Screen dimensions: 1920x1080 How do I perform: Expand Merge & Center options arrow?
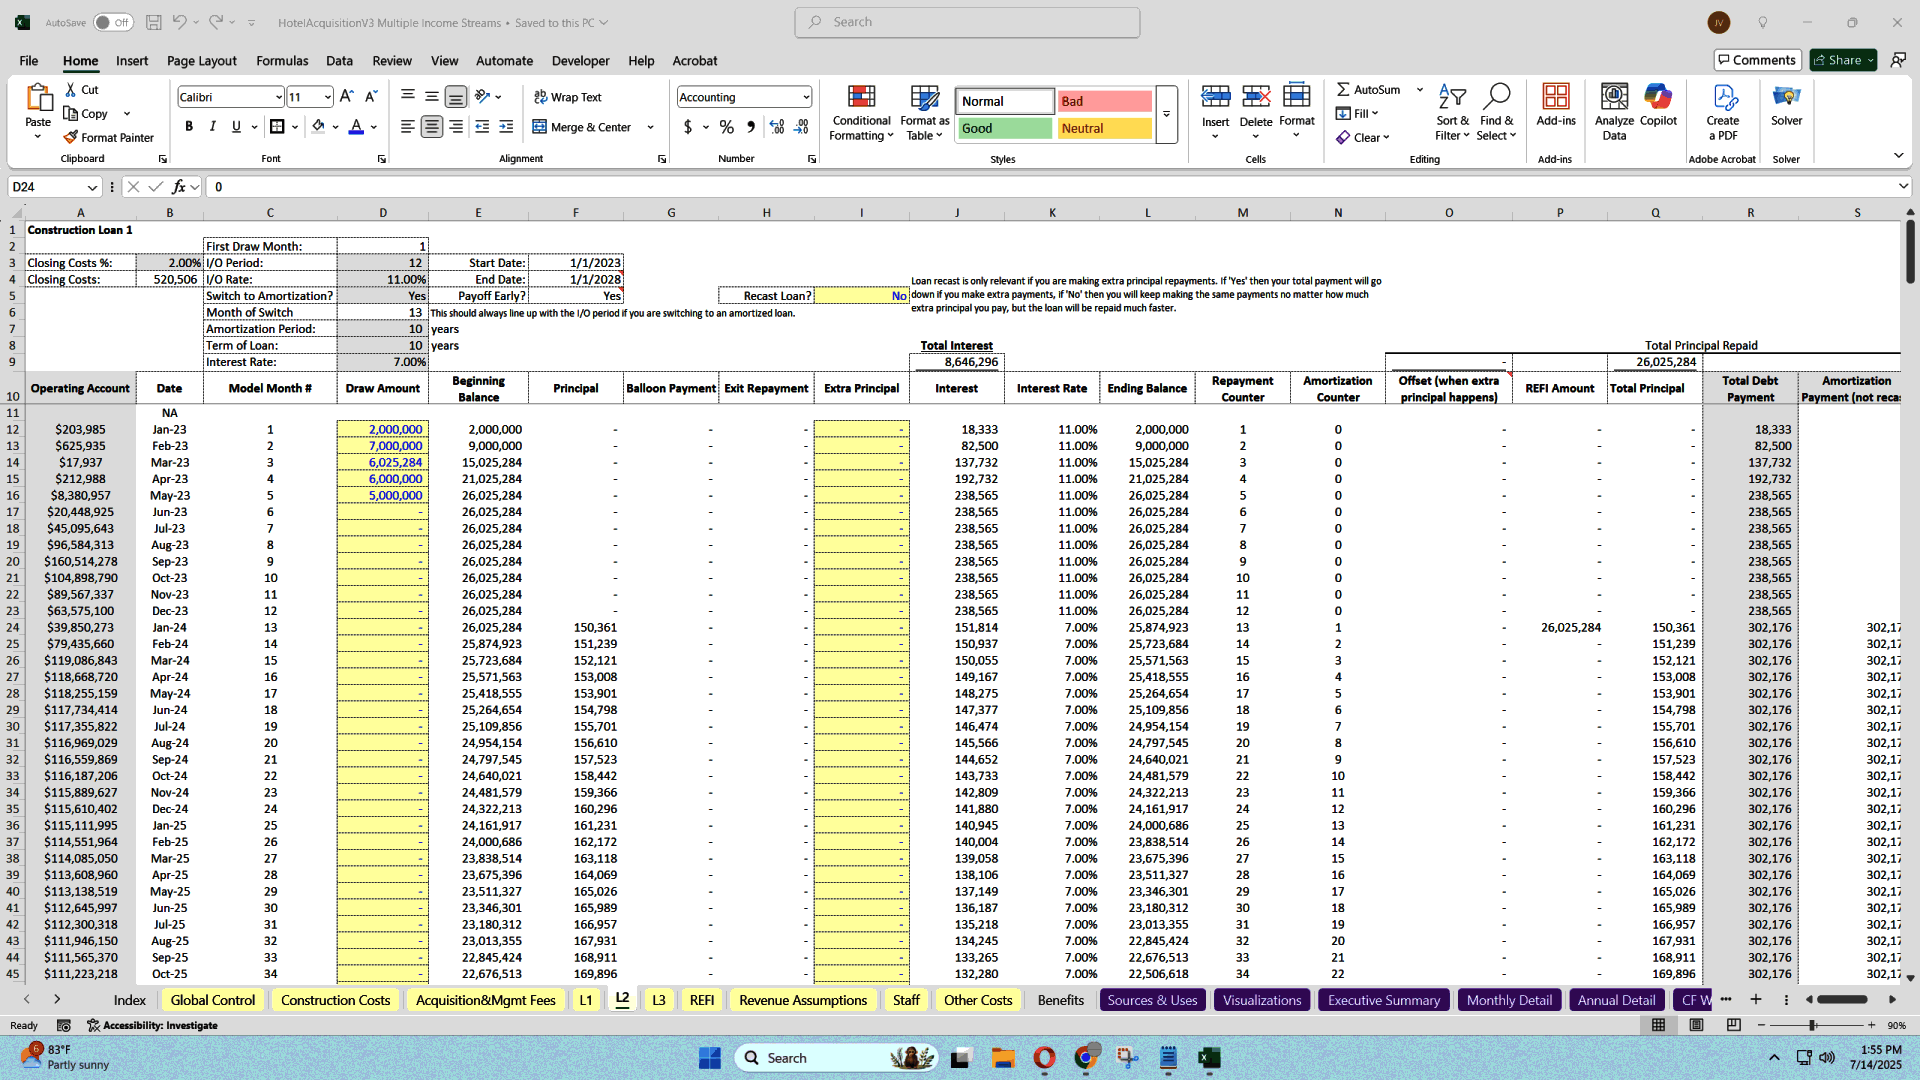pos(650,127)
